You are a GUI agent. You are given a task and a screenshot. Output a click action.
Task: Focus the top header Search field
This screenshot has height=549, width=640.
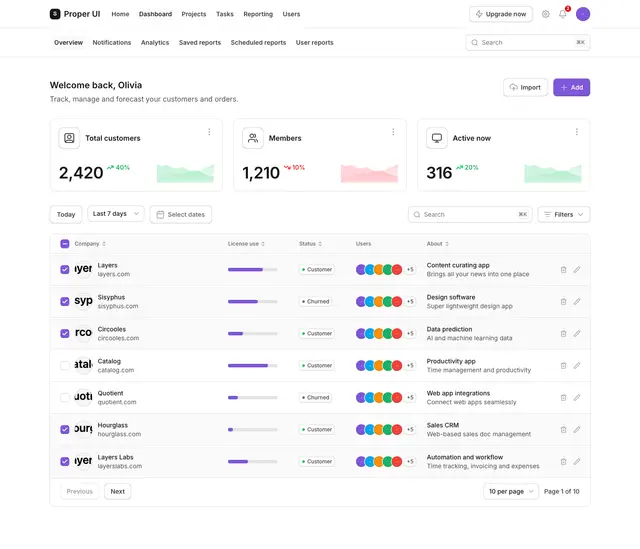pyautogui.click(x=527, y=42)
